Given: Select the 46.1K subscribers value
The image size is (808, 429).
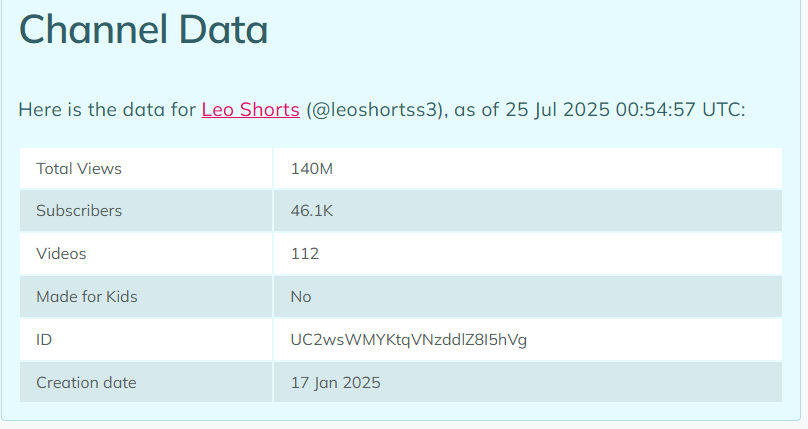Looking at the screenshot, I should [312, 211].
